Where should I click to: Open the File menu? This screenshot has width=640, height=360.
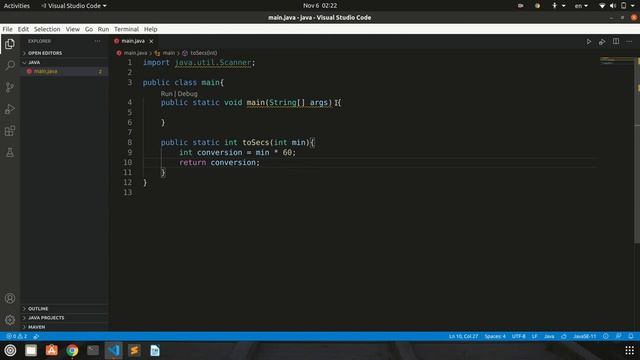pyautogui.click(x=7, y=29)
